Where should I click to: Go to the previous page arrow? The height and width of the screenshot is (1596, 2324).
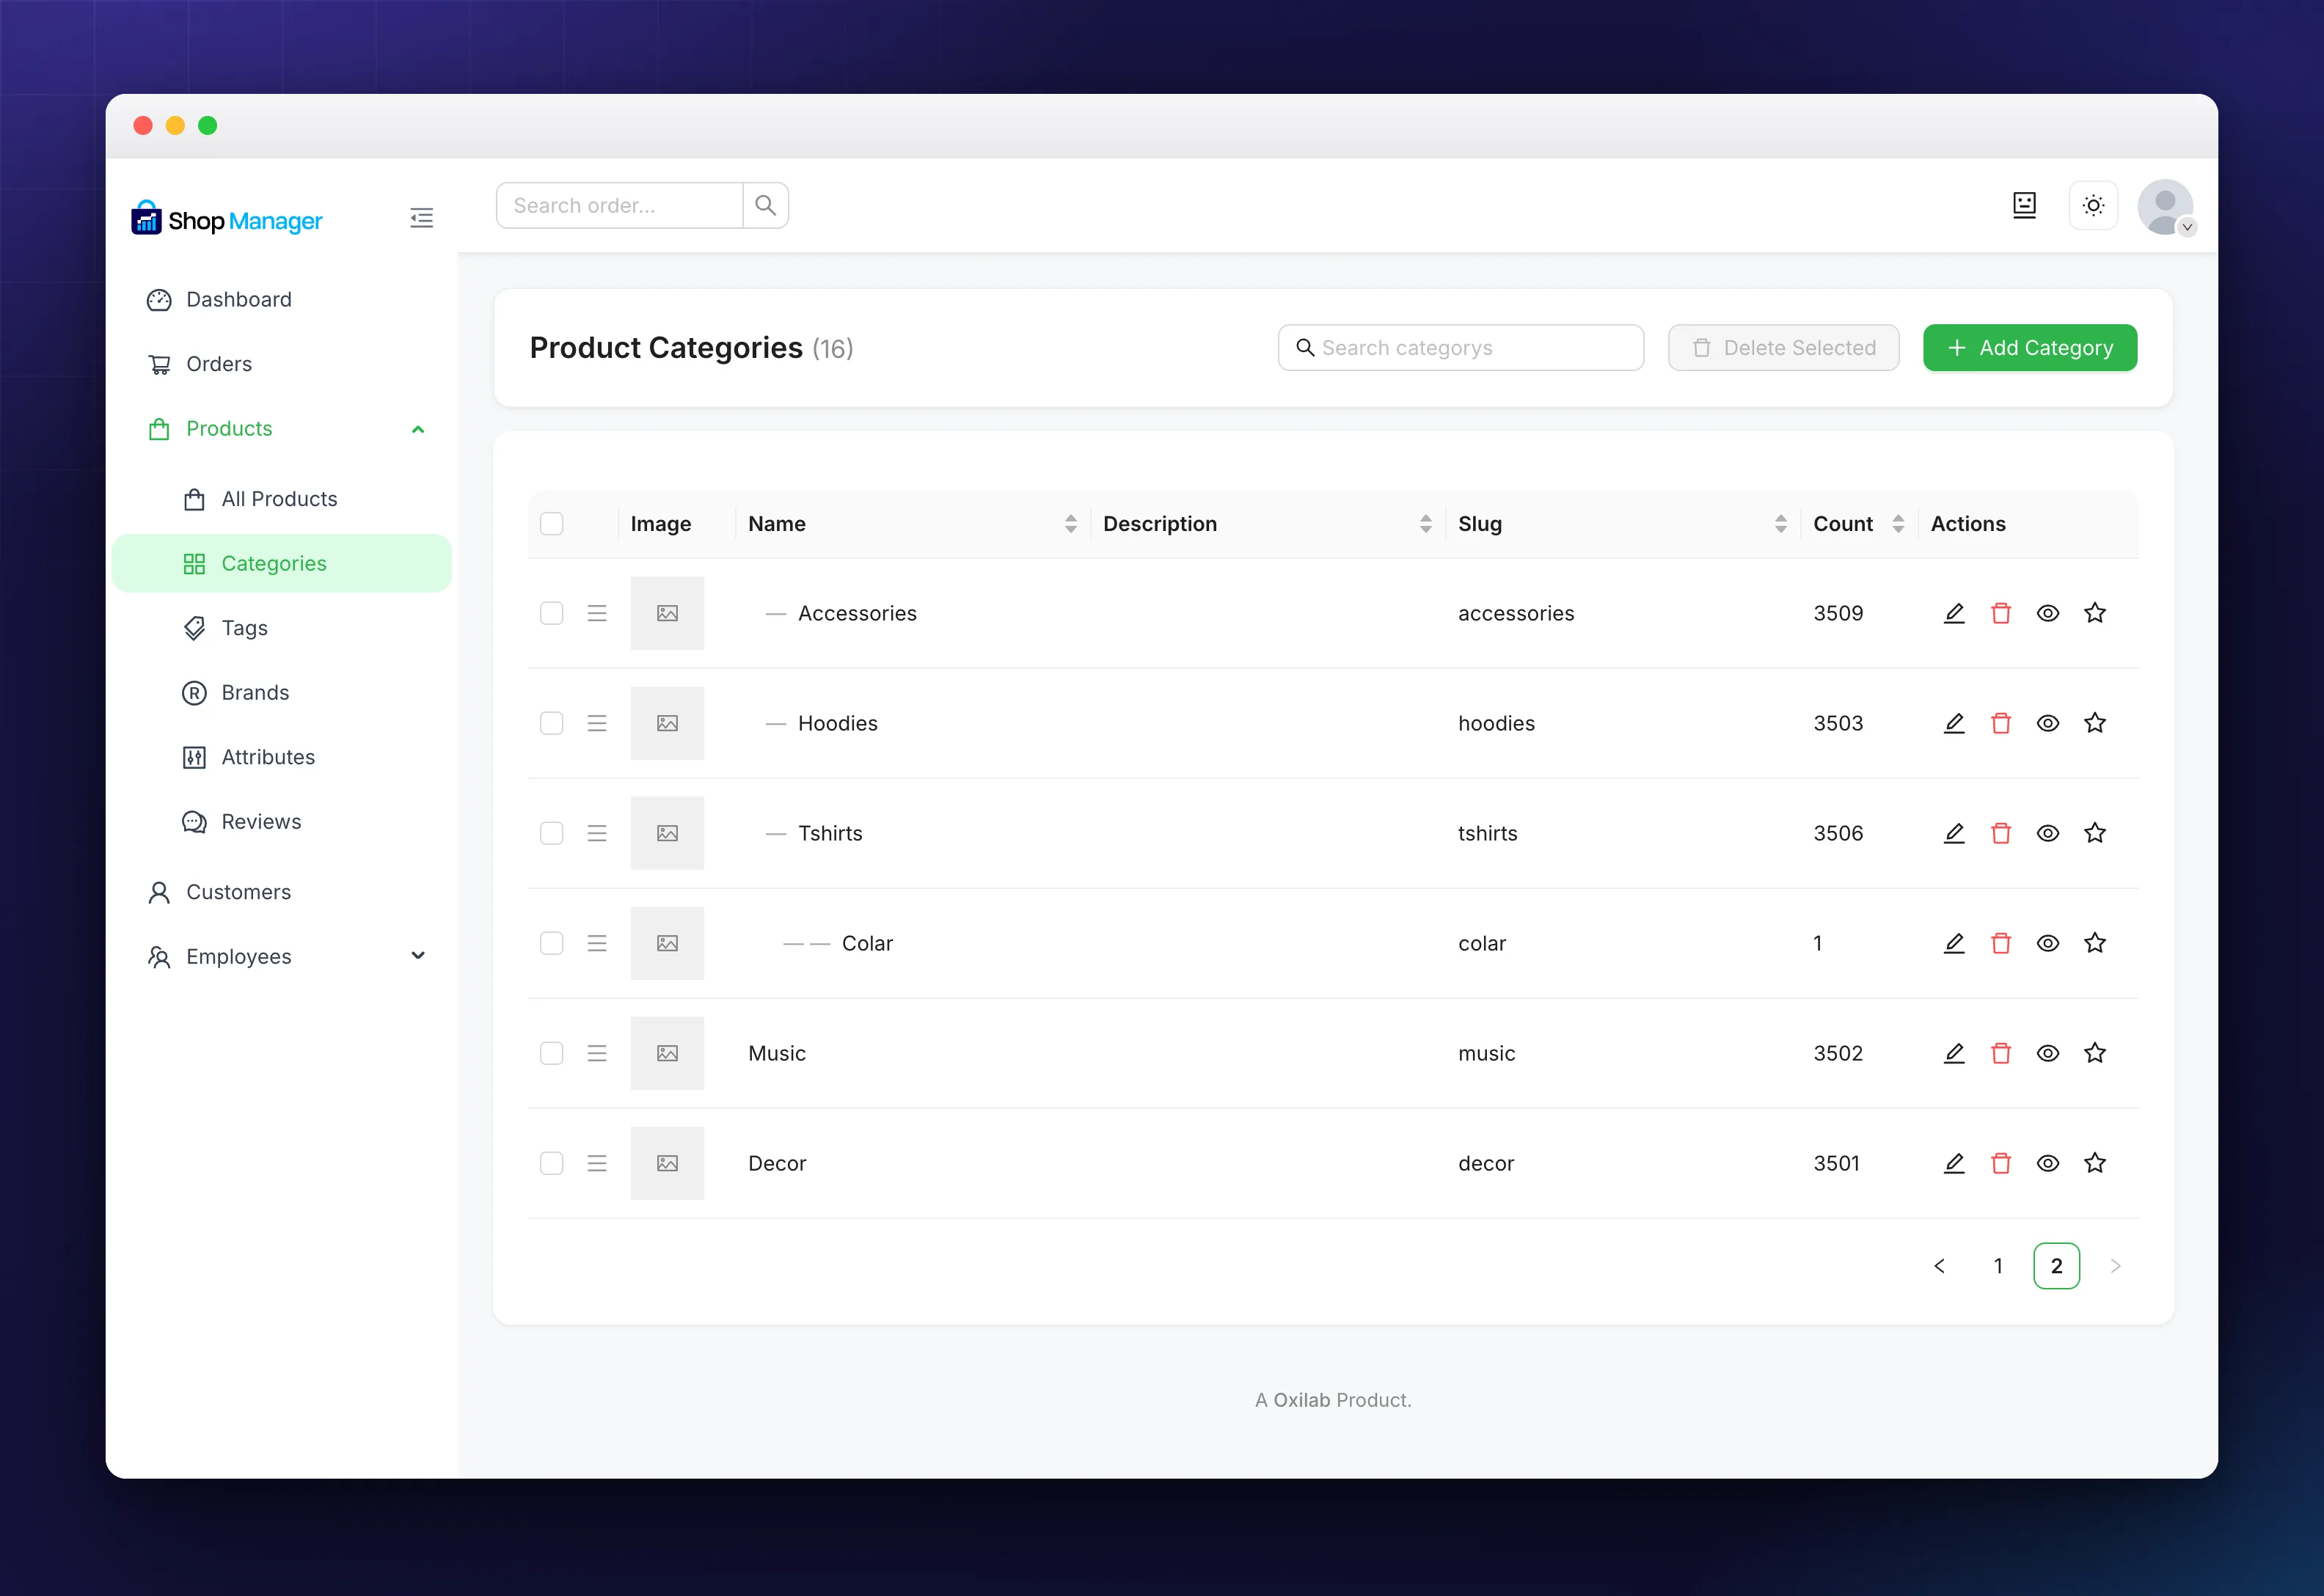(x=1939, y=1266)
